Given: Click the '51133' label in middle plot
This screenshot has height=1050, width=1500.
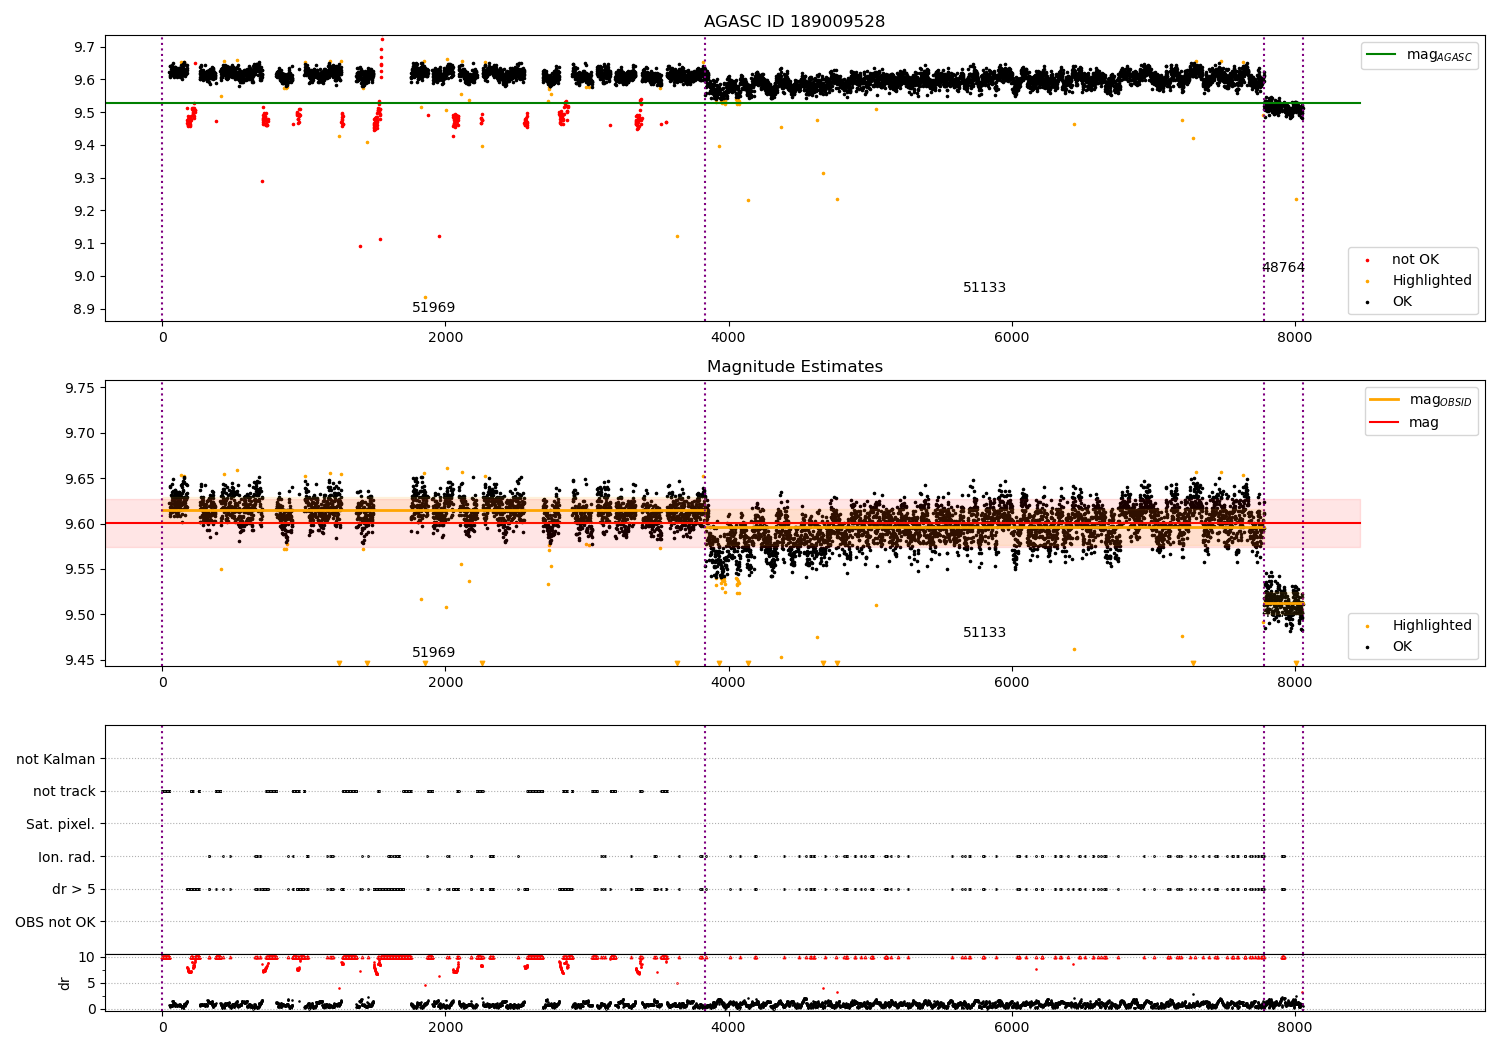Looking at the screenshot, I should [984, 633].
